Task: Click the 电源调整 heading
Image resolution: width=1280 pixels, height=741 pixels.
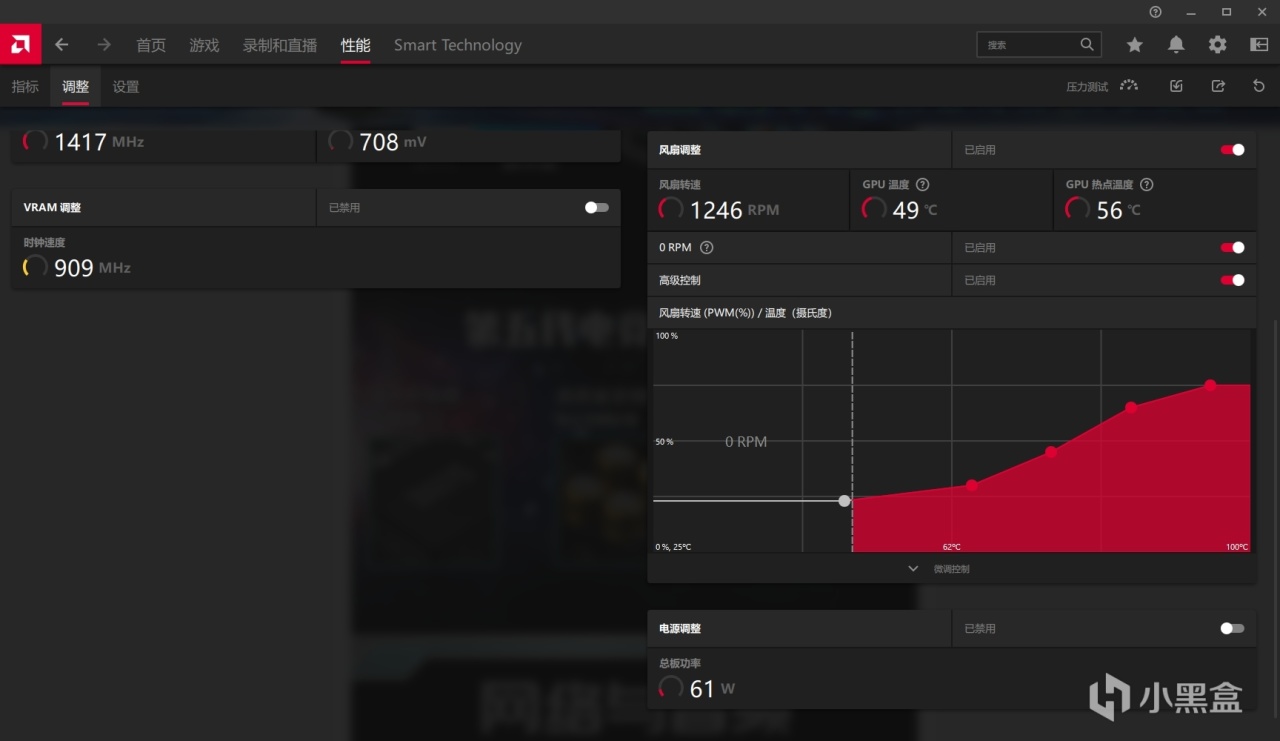Action: [x=680, y=629]
